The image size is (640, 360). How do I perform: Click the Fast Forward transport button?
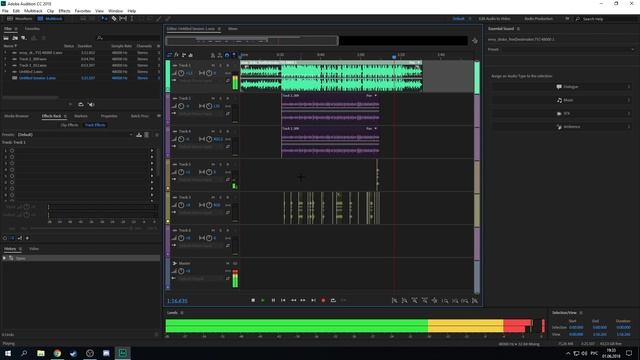(x=303, y=300)
